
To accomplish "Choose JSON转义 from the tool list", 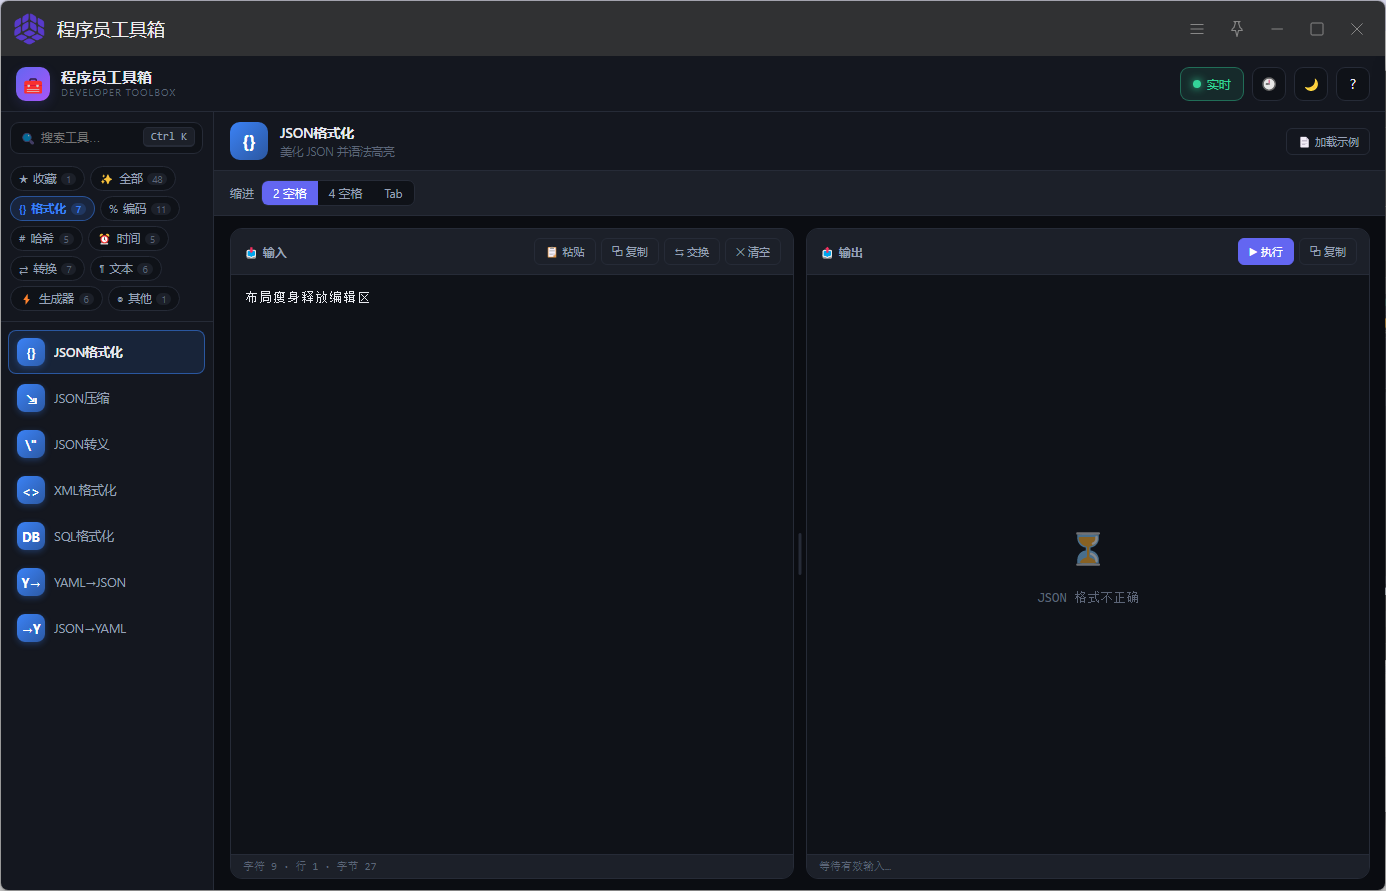I will tap(106, 444).
